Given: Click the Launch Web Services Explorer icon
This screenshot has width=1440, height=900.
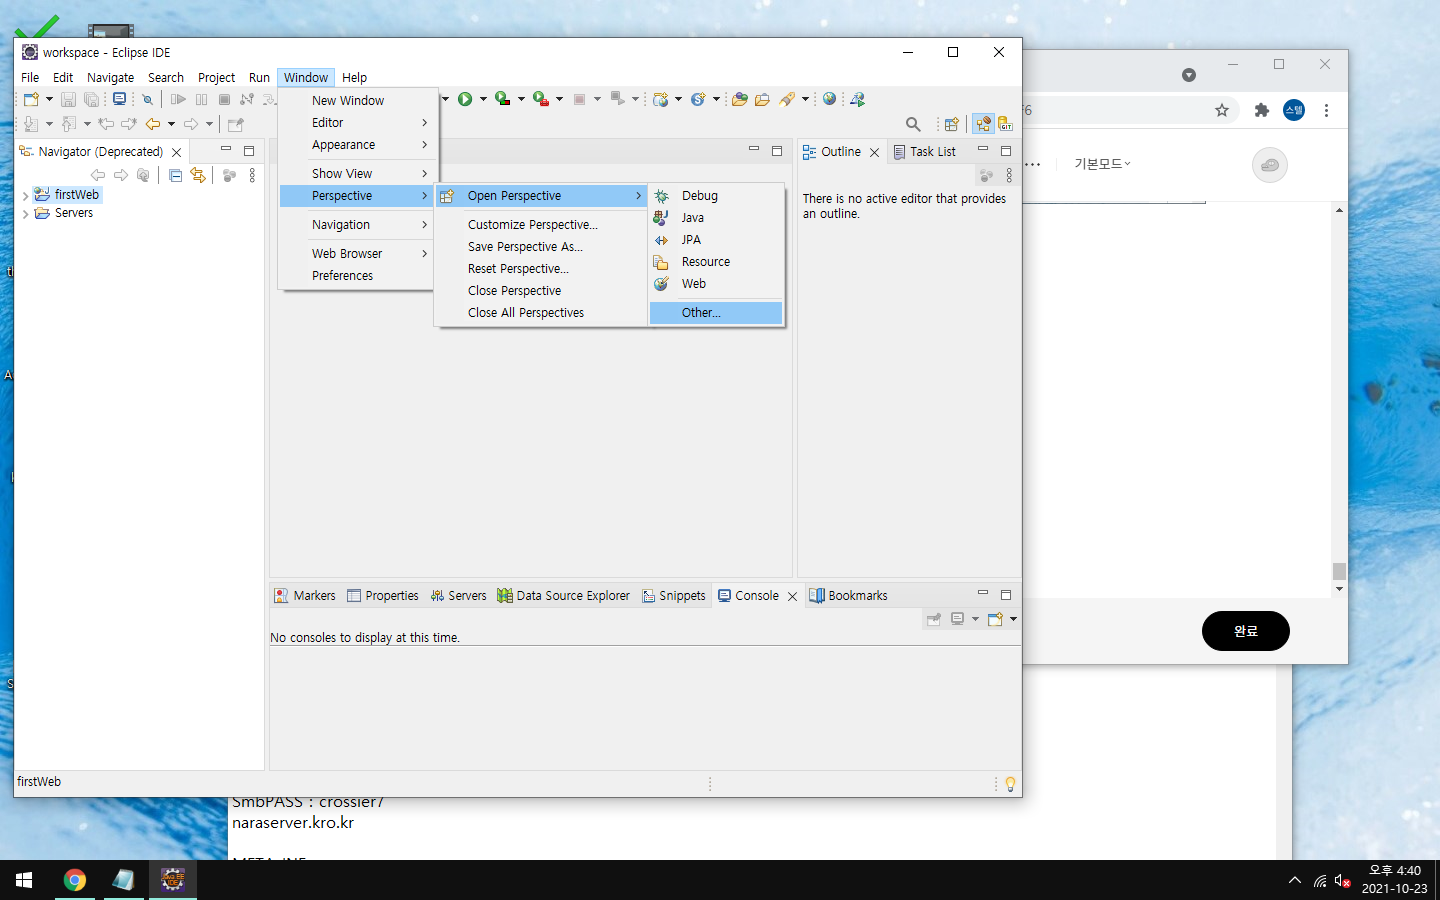Looking at the screenshot, I should coord(857,99).
